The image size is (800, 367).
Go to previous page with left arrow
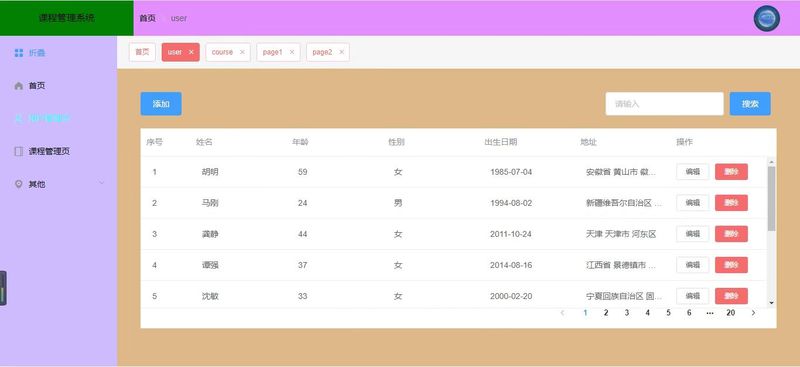[562, 312]
